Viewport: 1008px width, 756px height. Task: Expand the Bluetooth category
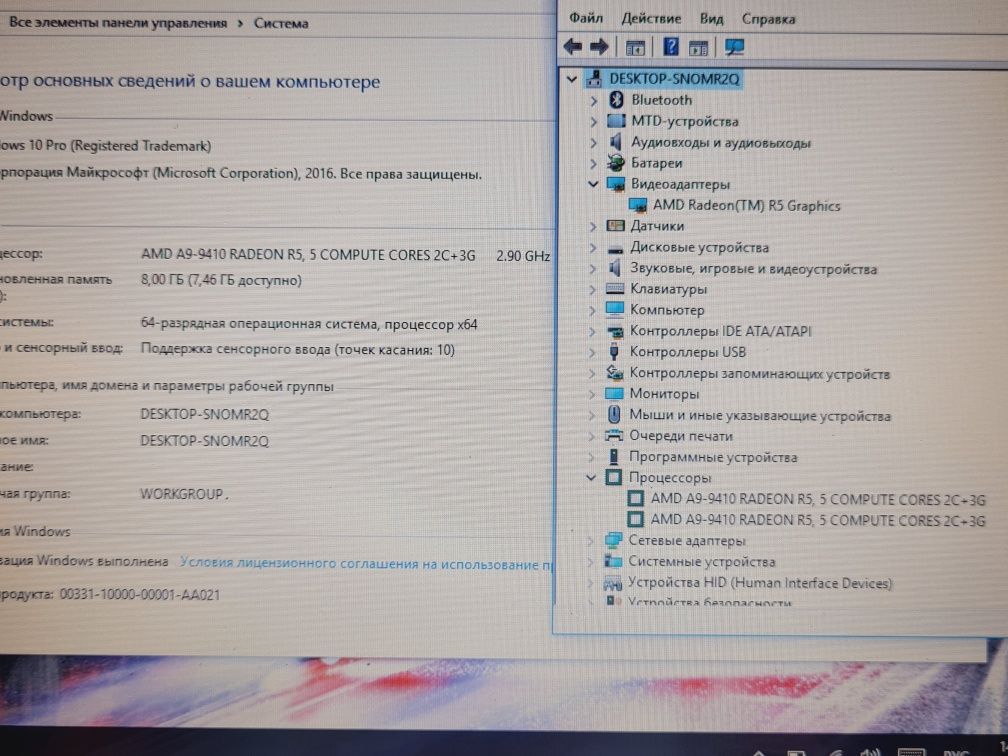[x=593, y=100]
